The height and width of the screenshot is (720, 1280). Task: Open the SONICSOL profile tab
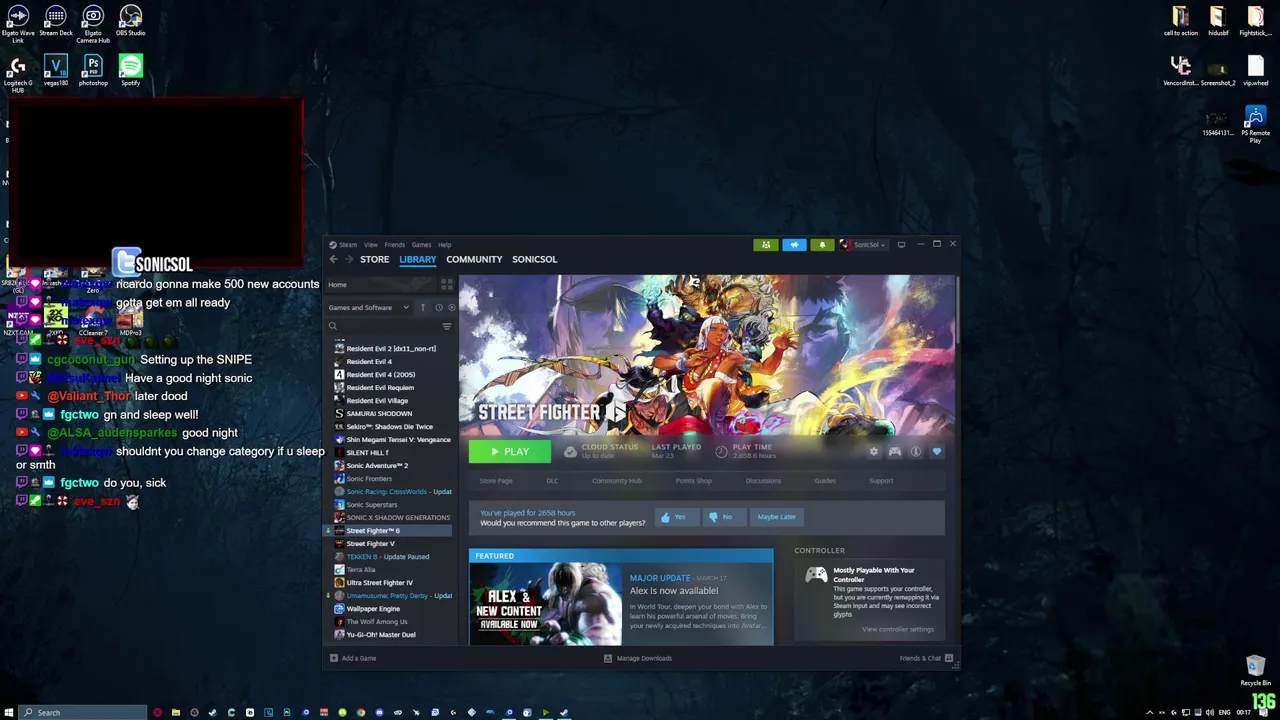point(534,259)
